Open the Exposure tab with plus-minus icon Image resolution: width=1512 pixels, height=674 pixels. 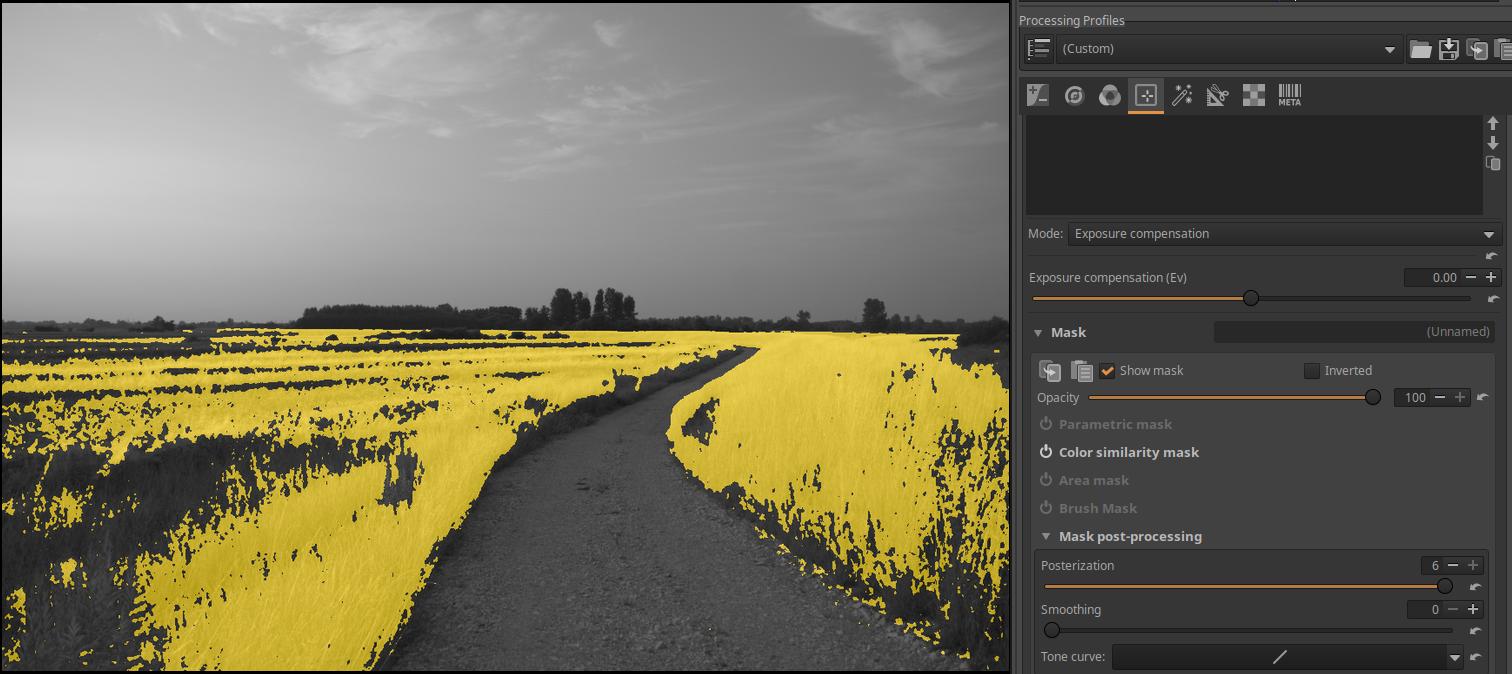tap(1038, 96)
